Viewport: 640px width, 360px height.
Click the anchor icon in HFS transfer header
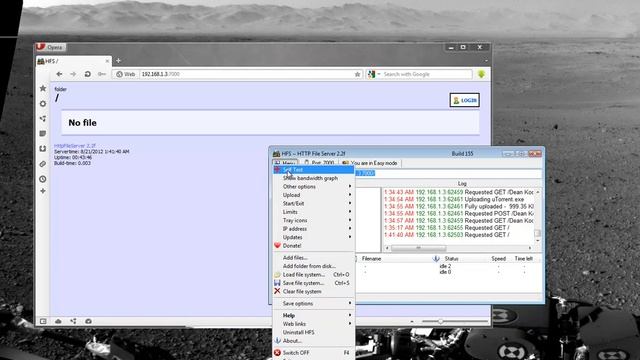[436, 258]
